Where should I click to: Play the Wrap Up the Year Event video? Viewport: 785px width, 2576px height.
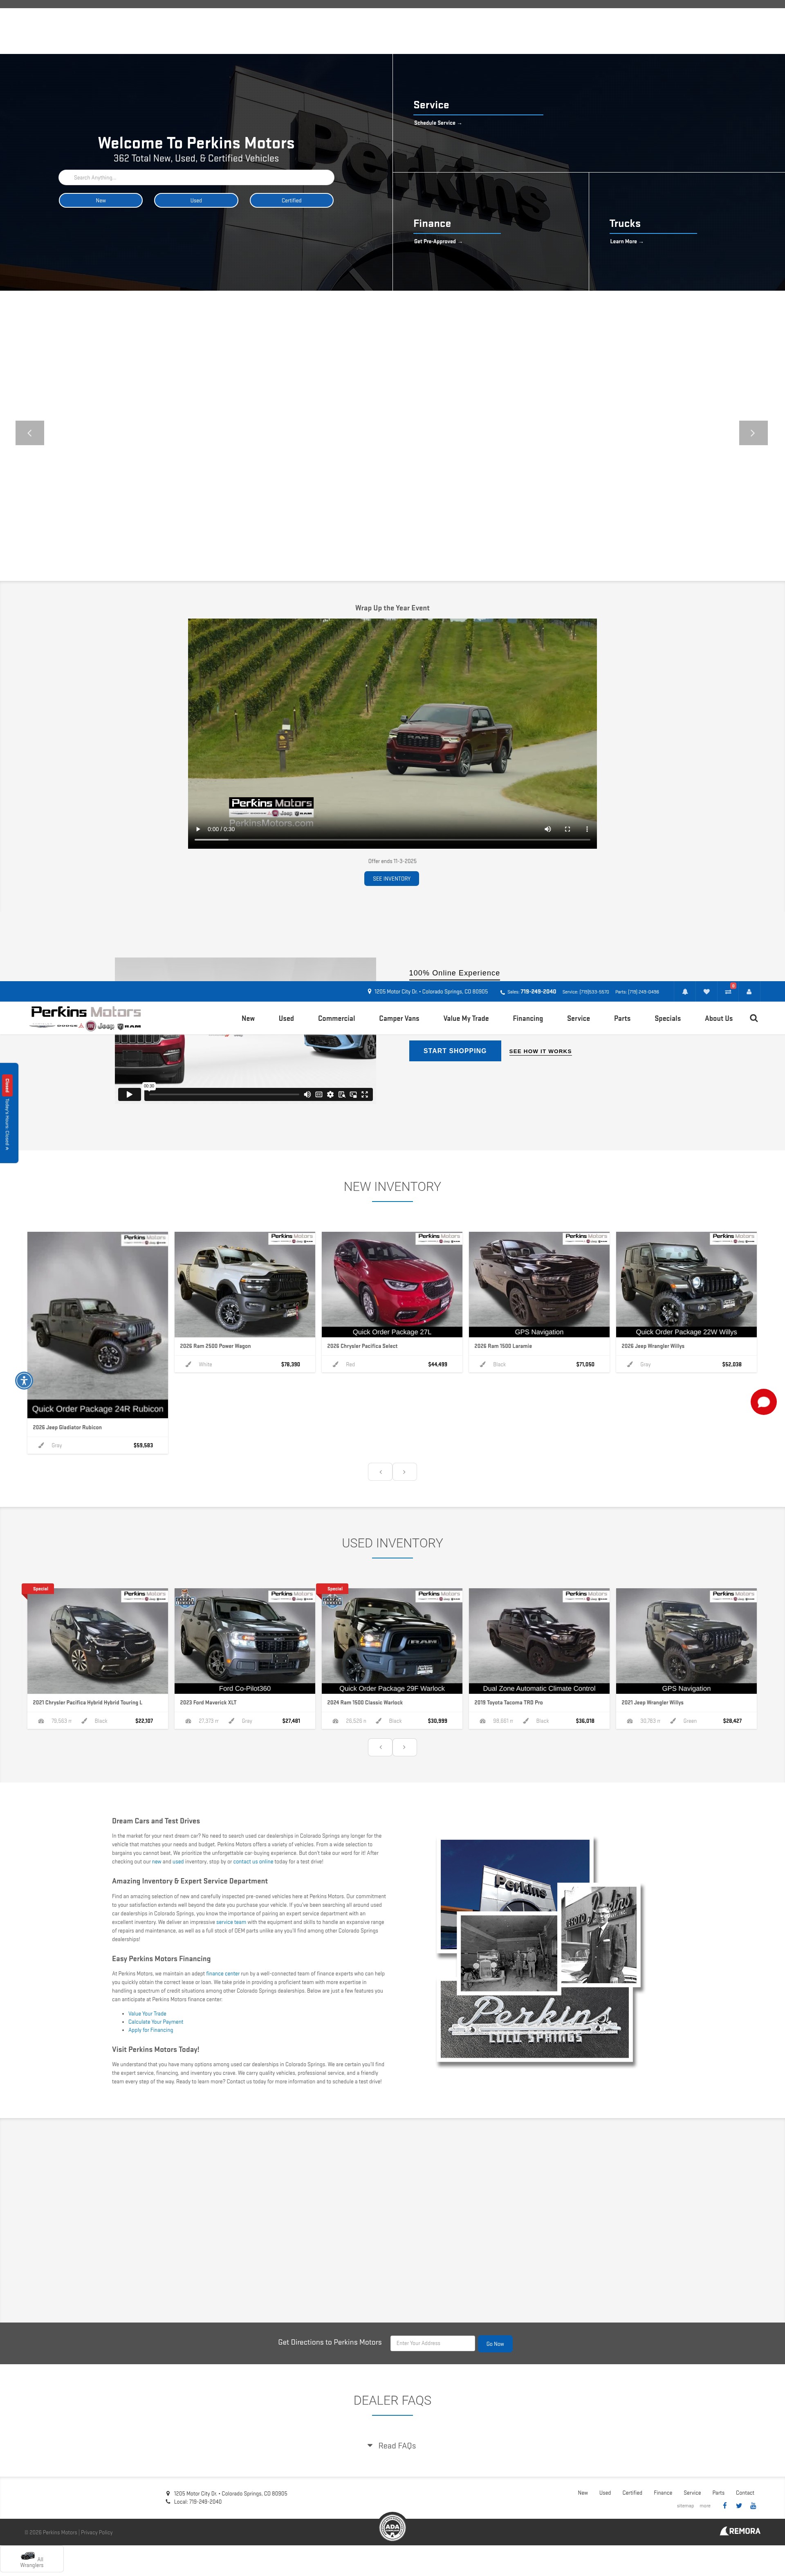coord(198,829)
